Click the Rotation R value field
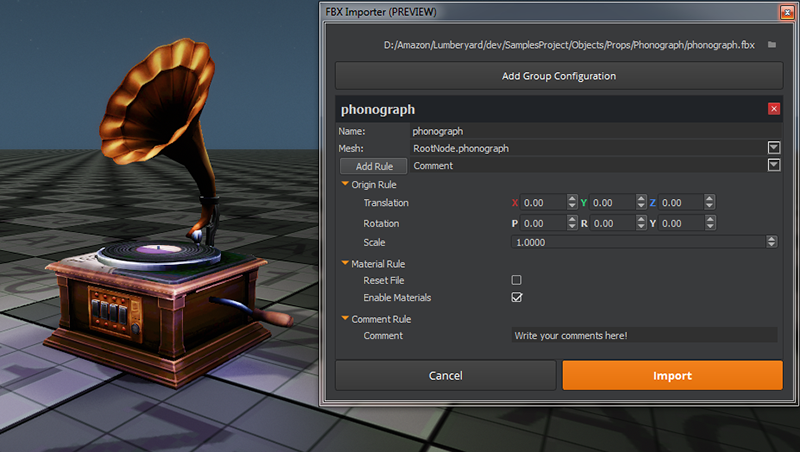Screen dimensions: 800x452 coord(612,223)
